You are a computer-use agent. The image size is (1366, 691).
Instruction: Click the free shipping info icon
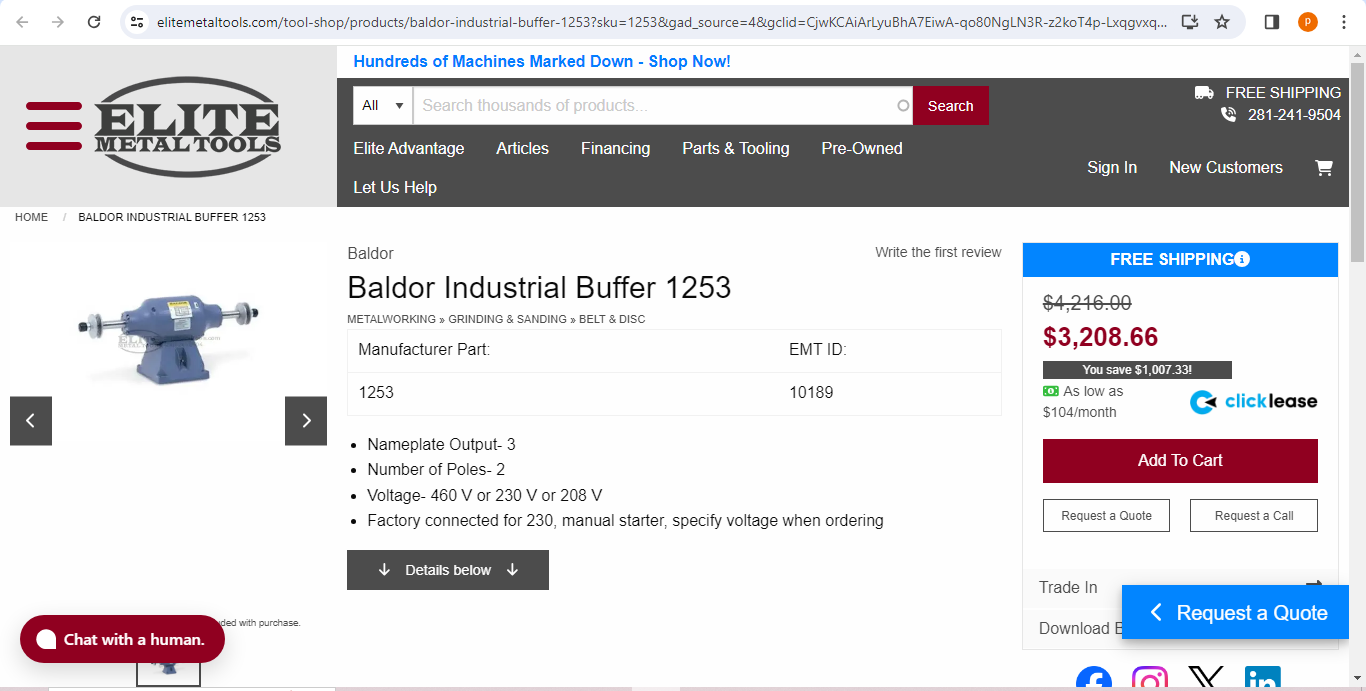pyautogui.click(x=1242, y=260)
